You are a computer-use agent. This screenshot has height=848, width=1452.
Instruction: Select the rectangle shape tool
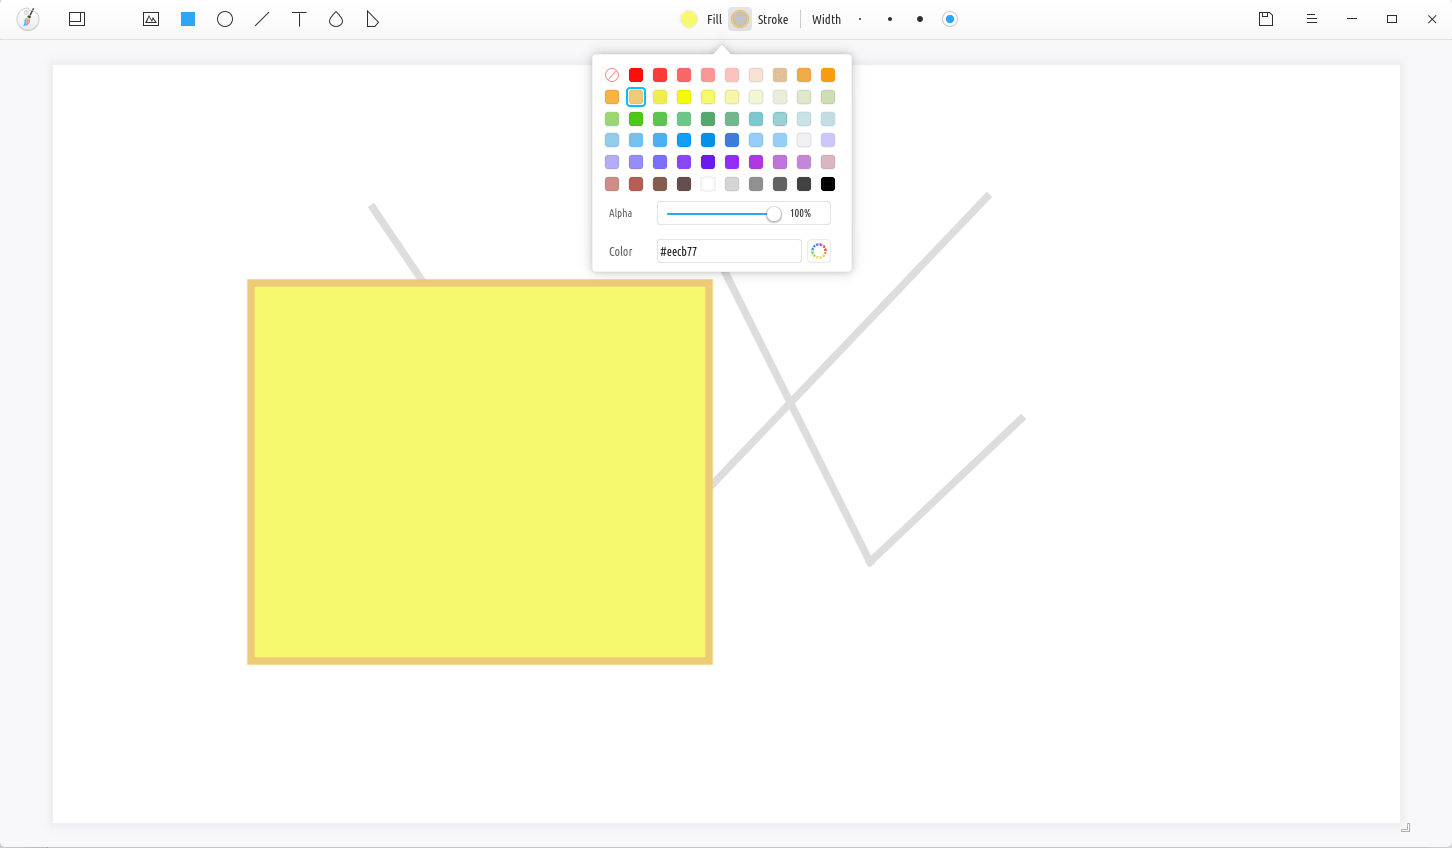point(188,19)
